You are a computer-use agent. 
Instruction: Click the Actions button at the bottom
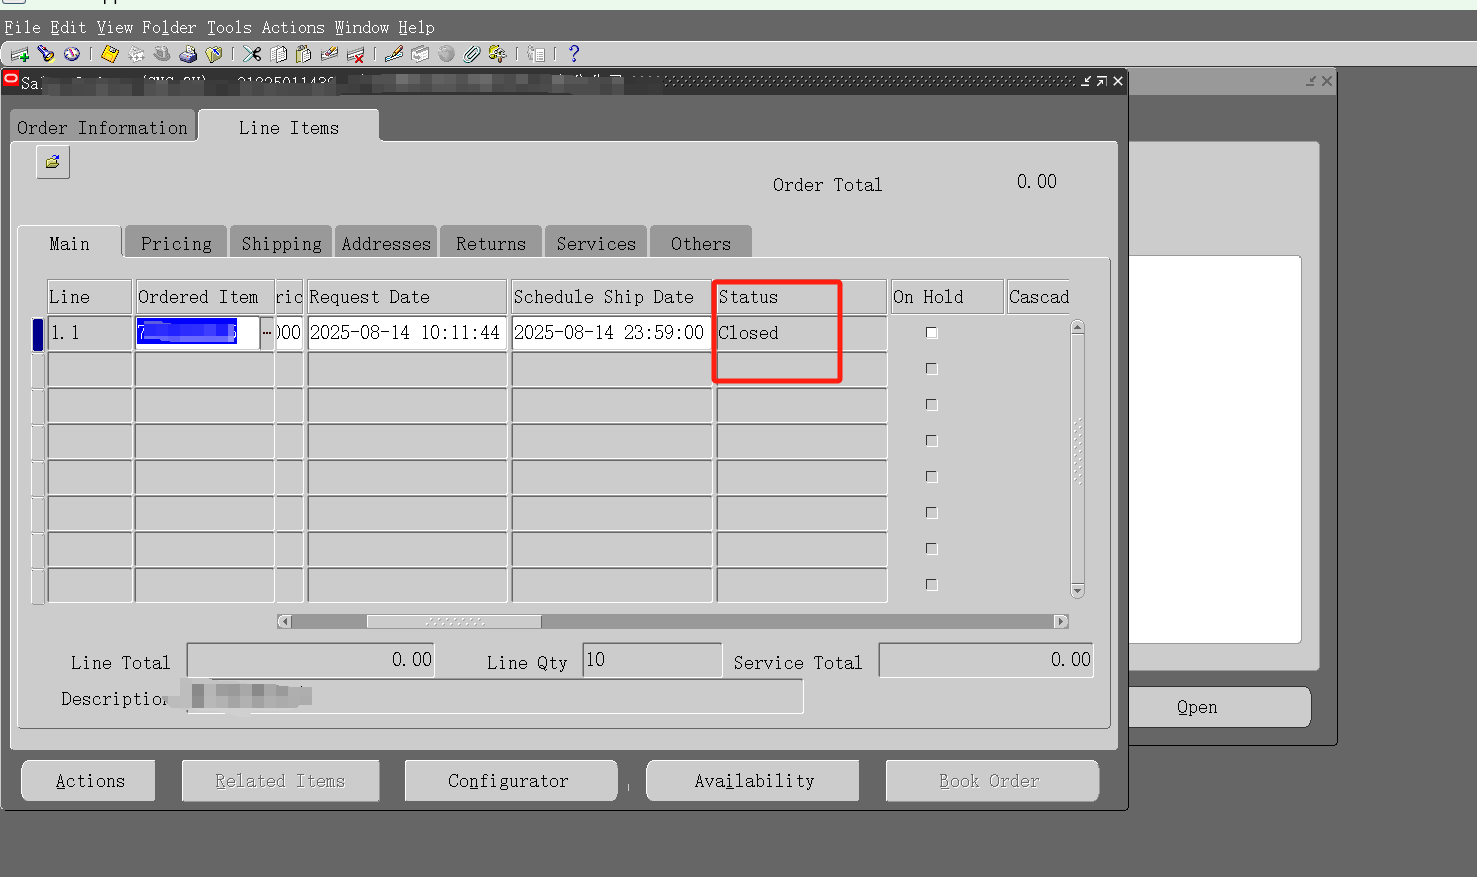[90, 781]
